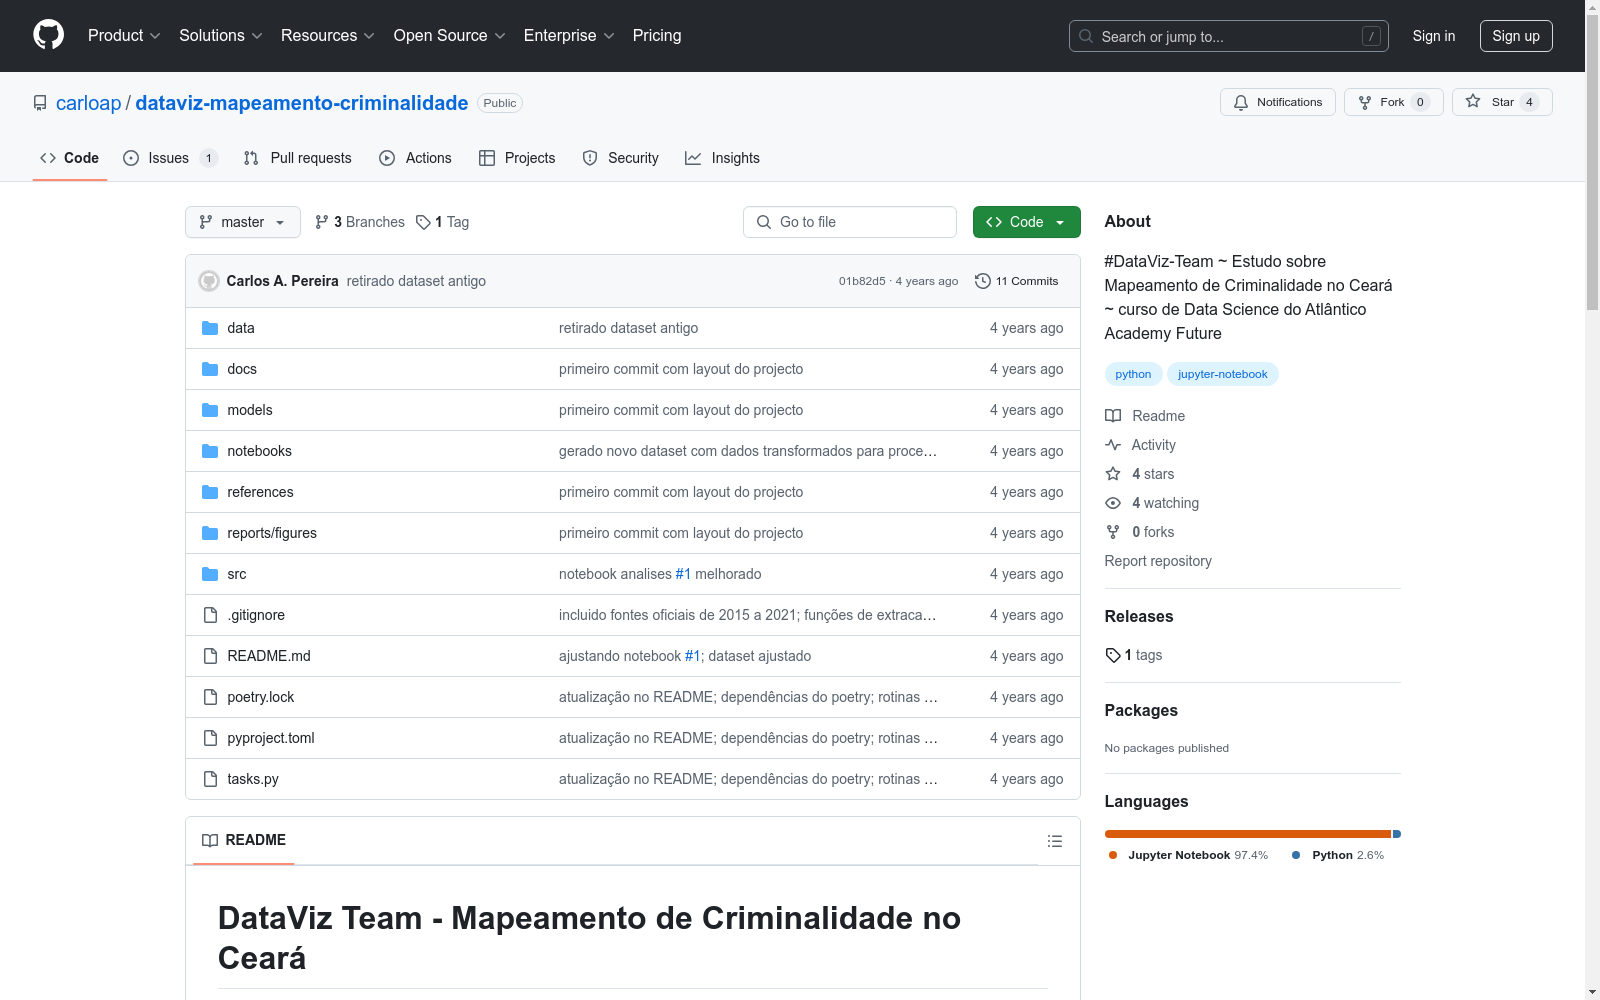Open the src folder
Viewport: 1600px width, 1000px height.
[237, 574]
